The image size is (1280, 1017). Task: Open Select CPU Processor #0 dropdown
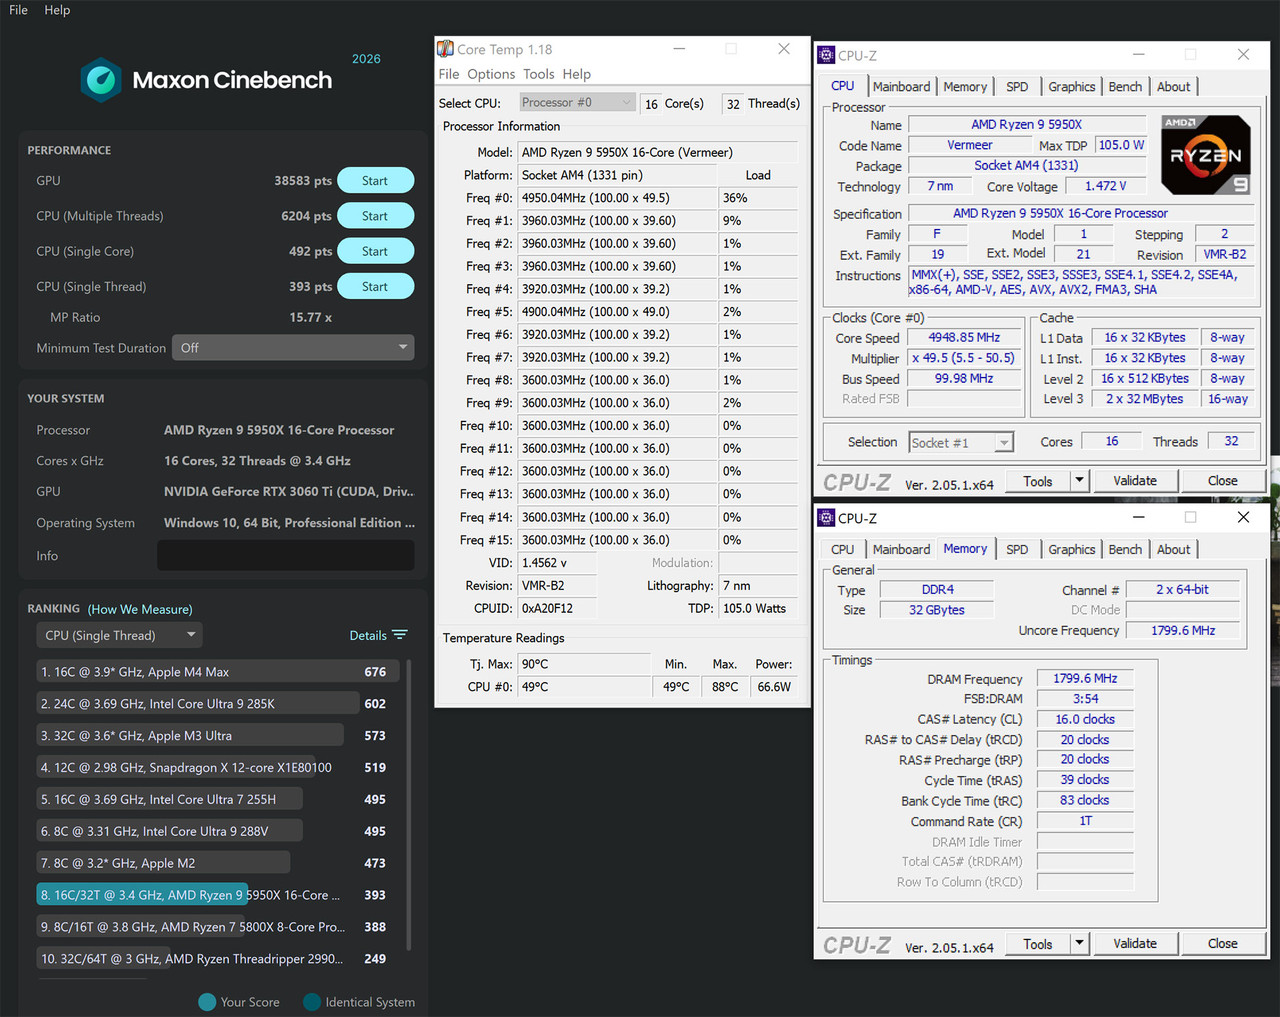click(577, 102)
